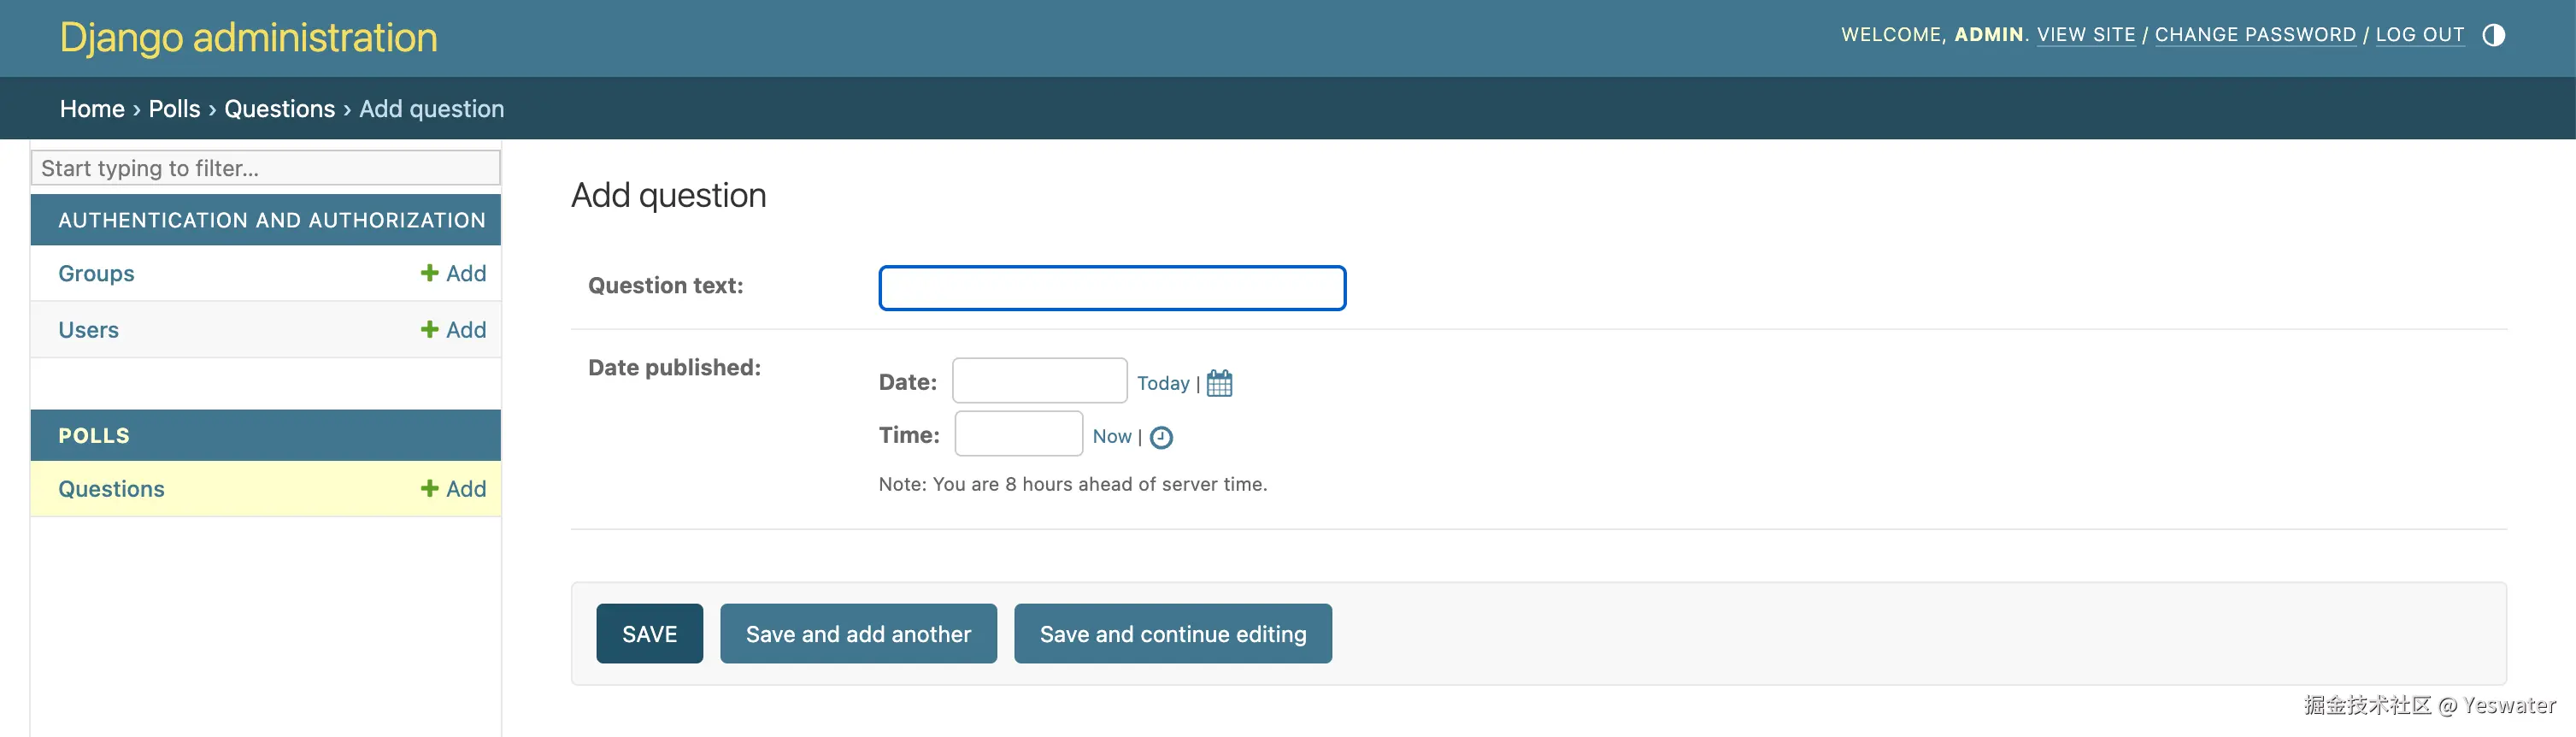The width and height of the screenshot is (2576, 737).
Task: Toggle the light/dark theme icon
Action: pos(2493,35)
